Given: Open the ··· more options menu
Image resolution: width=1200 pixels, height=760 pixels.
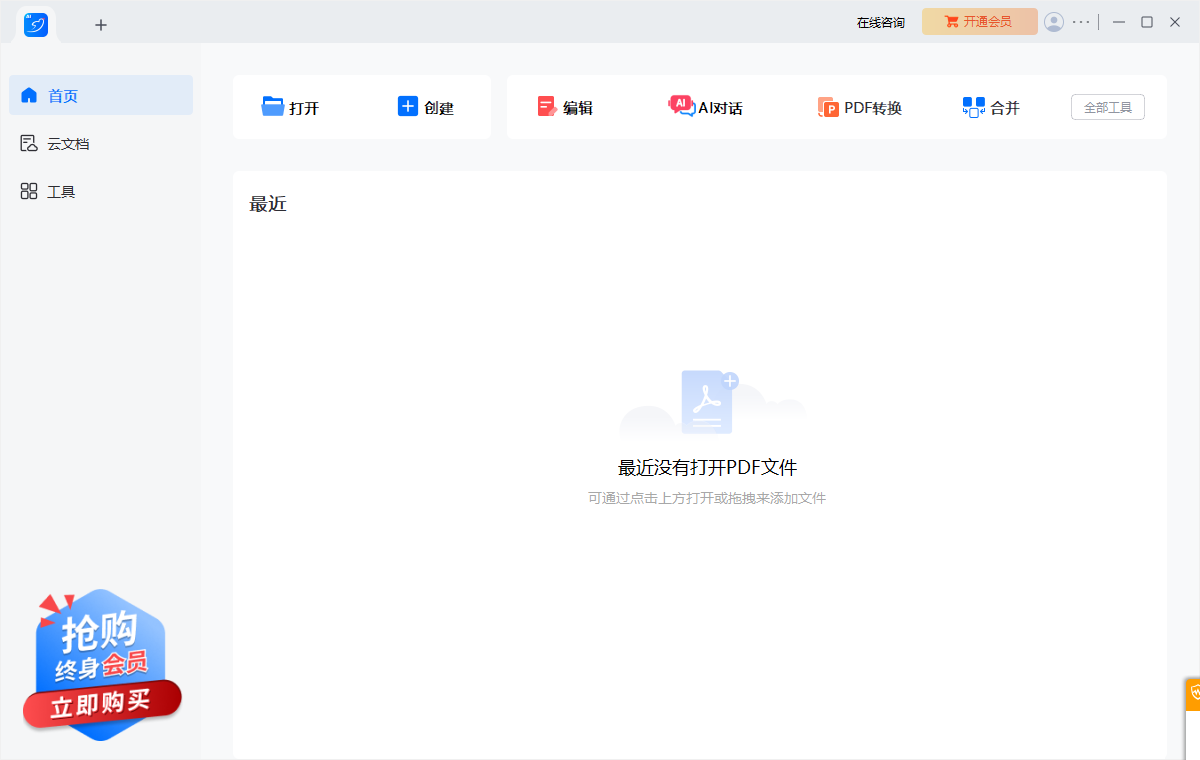Looking at the screenshot, I should tap(1081, 21).
